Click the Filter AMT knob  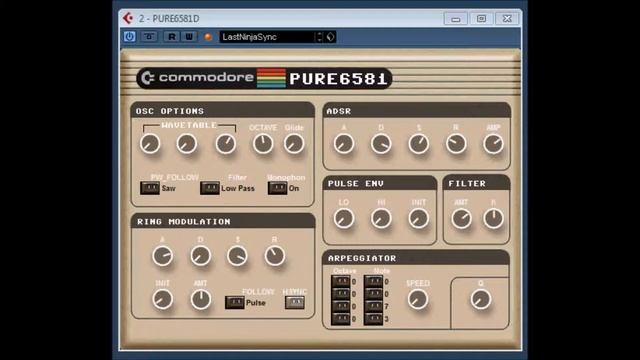tap(461, 218)
